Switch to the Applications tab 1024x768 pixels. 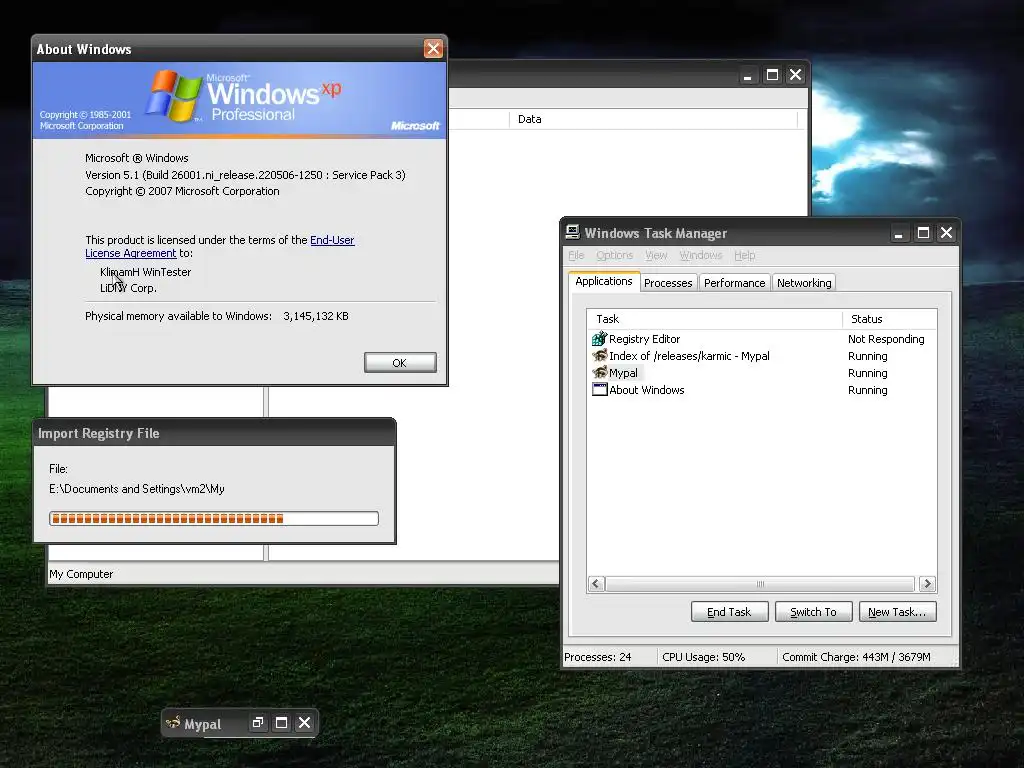[604, 281]
